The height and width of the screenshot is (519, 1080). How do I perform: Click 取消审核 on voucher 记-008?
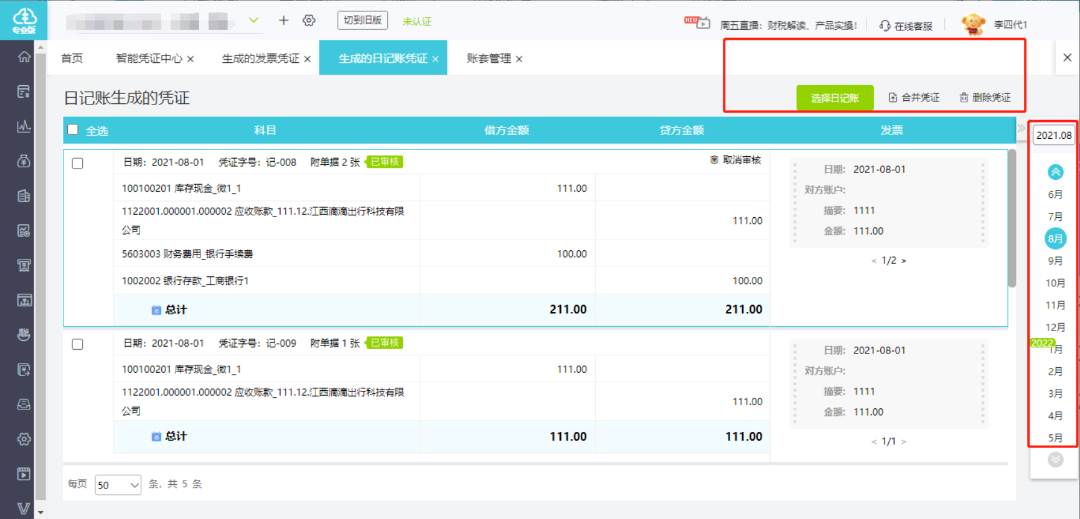coord(741,160)
